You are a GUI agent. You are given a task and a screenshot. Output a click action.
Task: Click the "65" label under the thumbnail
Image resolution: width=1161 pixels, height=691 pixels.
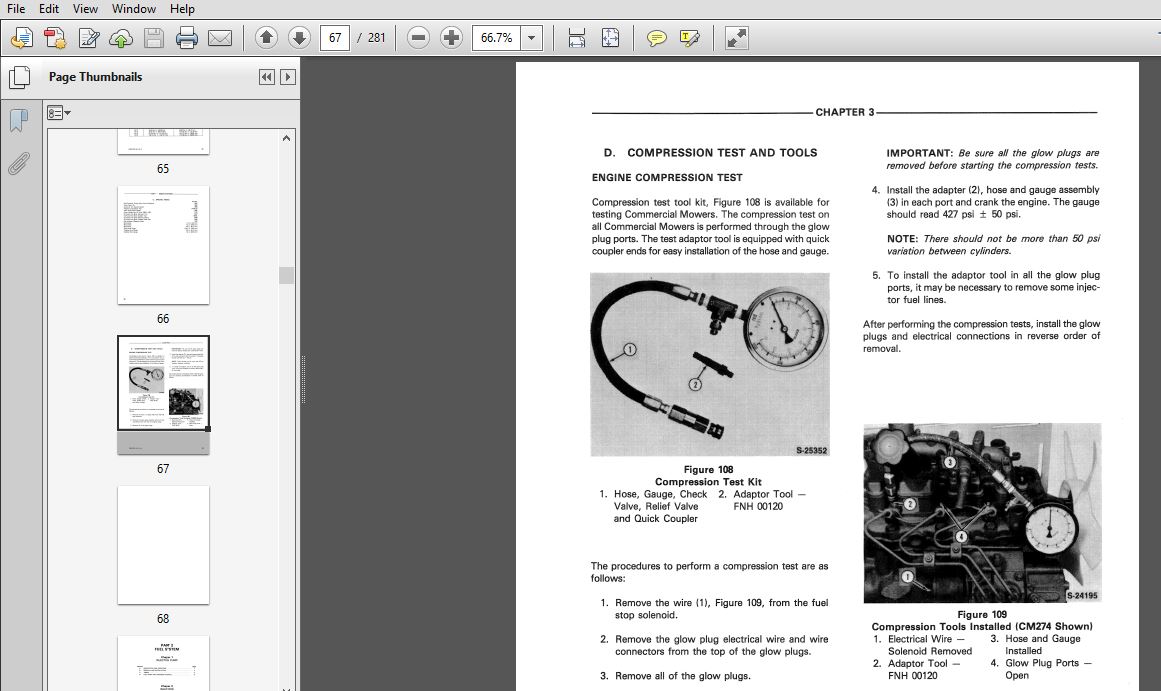[x=163, y=169]
